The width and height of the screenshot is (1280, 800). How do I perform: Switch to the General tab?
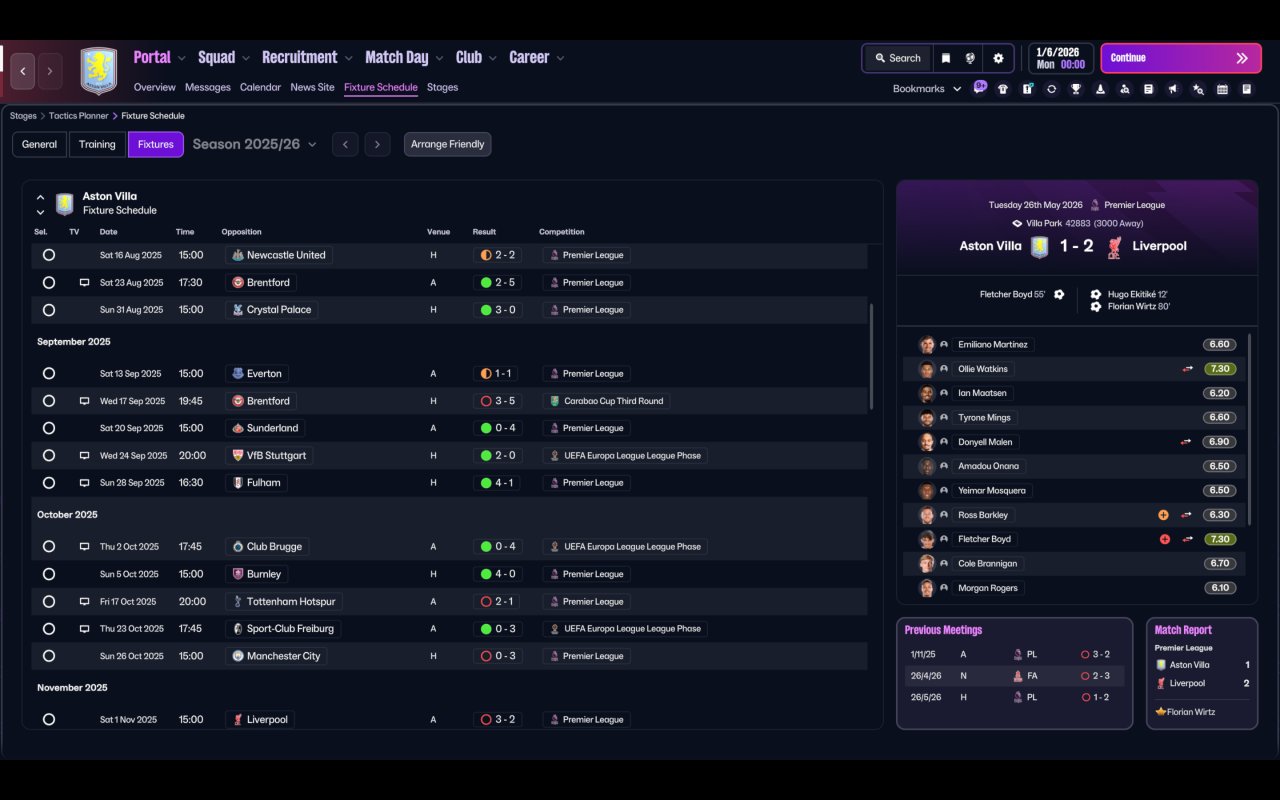coord(40,144)
